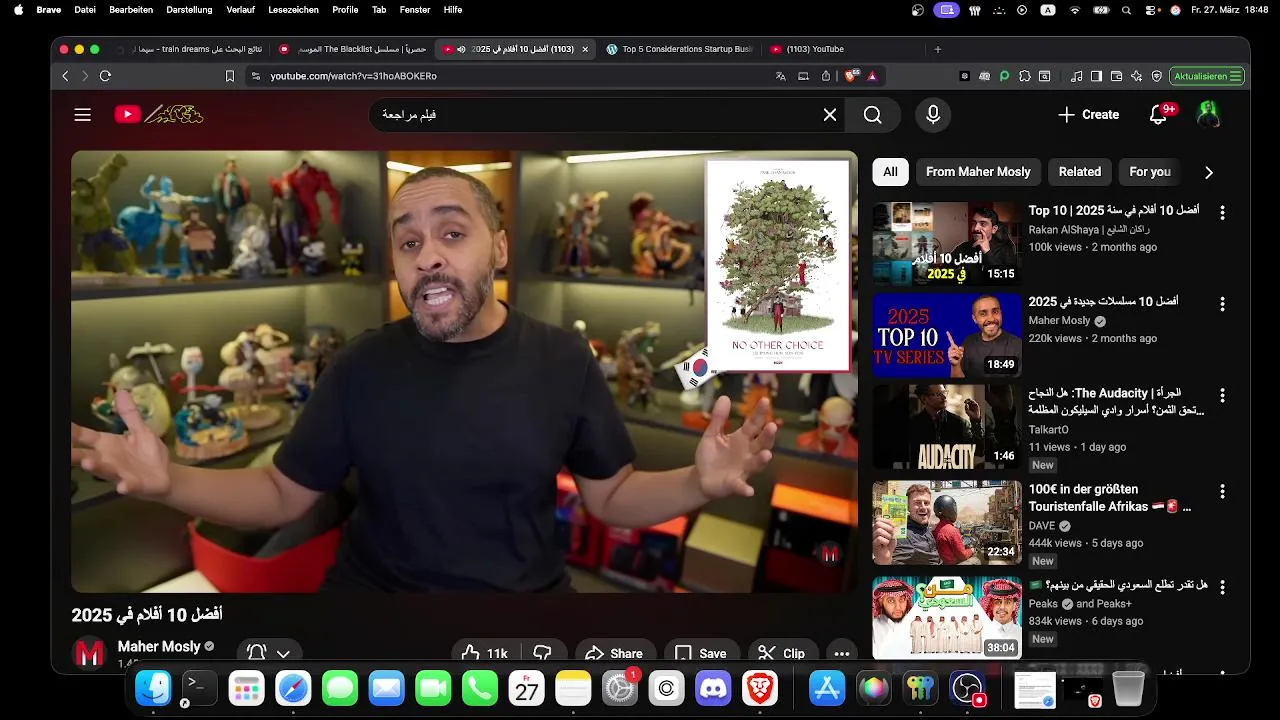Open Brave Rewards triangle icon

coord(872,76)
